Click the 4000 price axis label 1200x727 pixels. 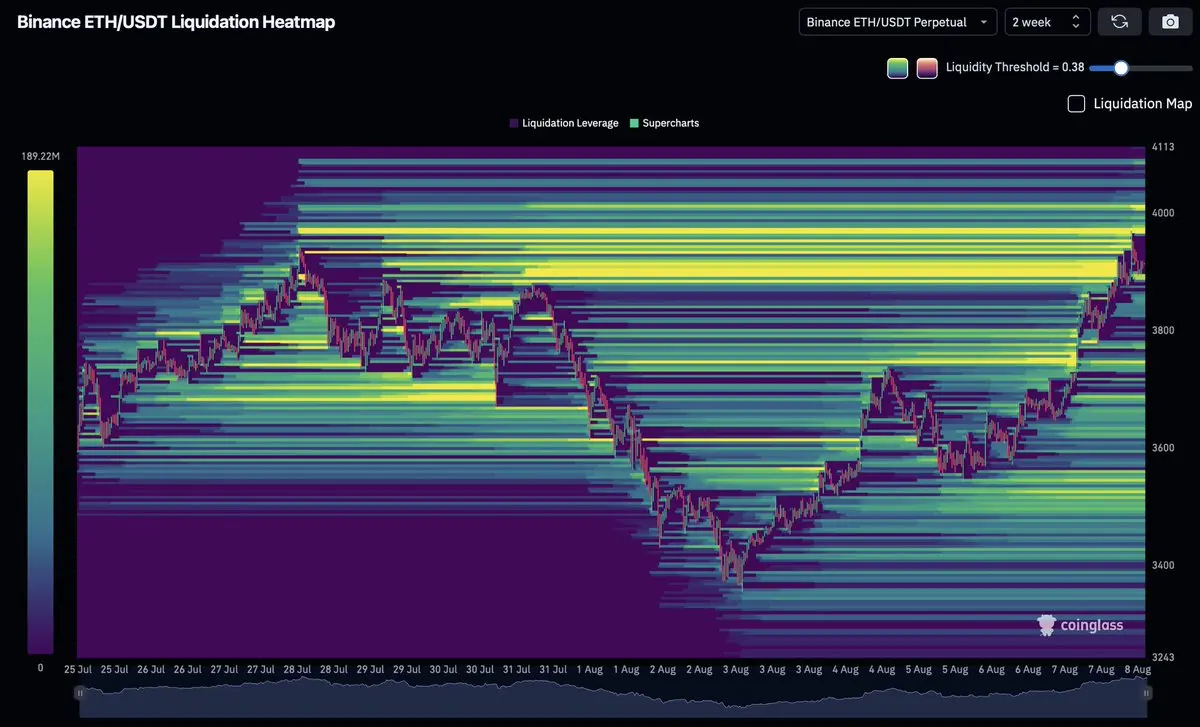(1162, 213)
